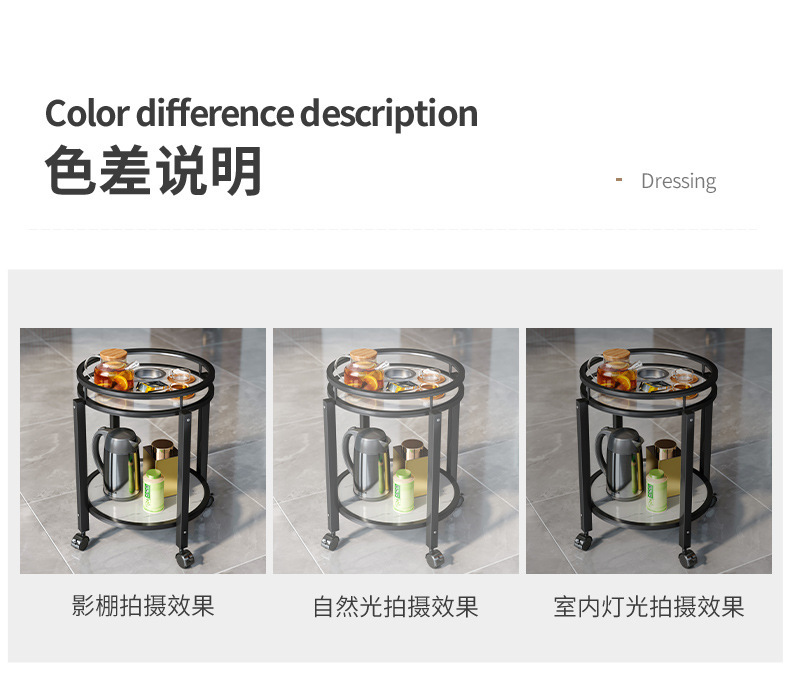Click the 自然光拍摄效果 caption
The height and width of the screenshot is (673, 790).
[396, 607]
